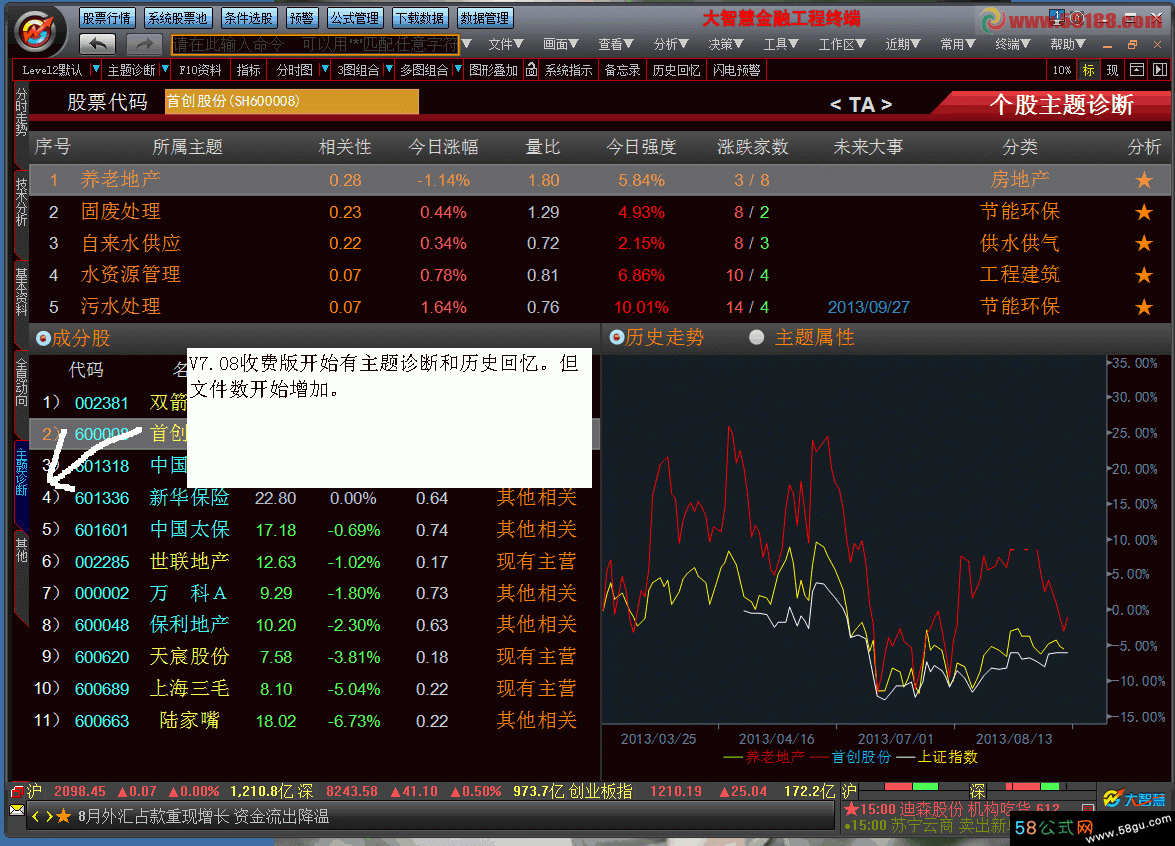Click star analysis icon for 养老地产 row
Screen dimensions: 1175x846
[1144, 180]
